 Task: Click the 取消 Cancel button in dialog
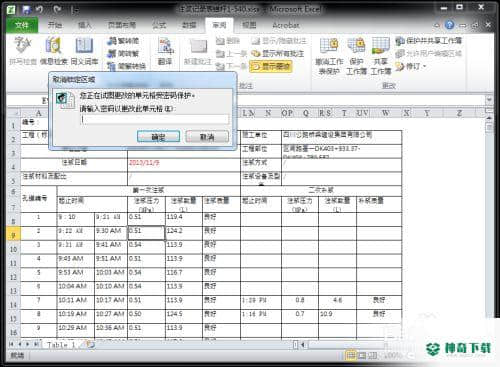(207, 137)
